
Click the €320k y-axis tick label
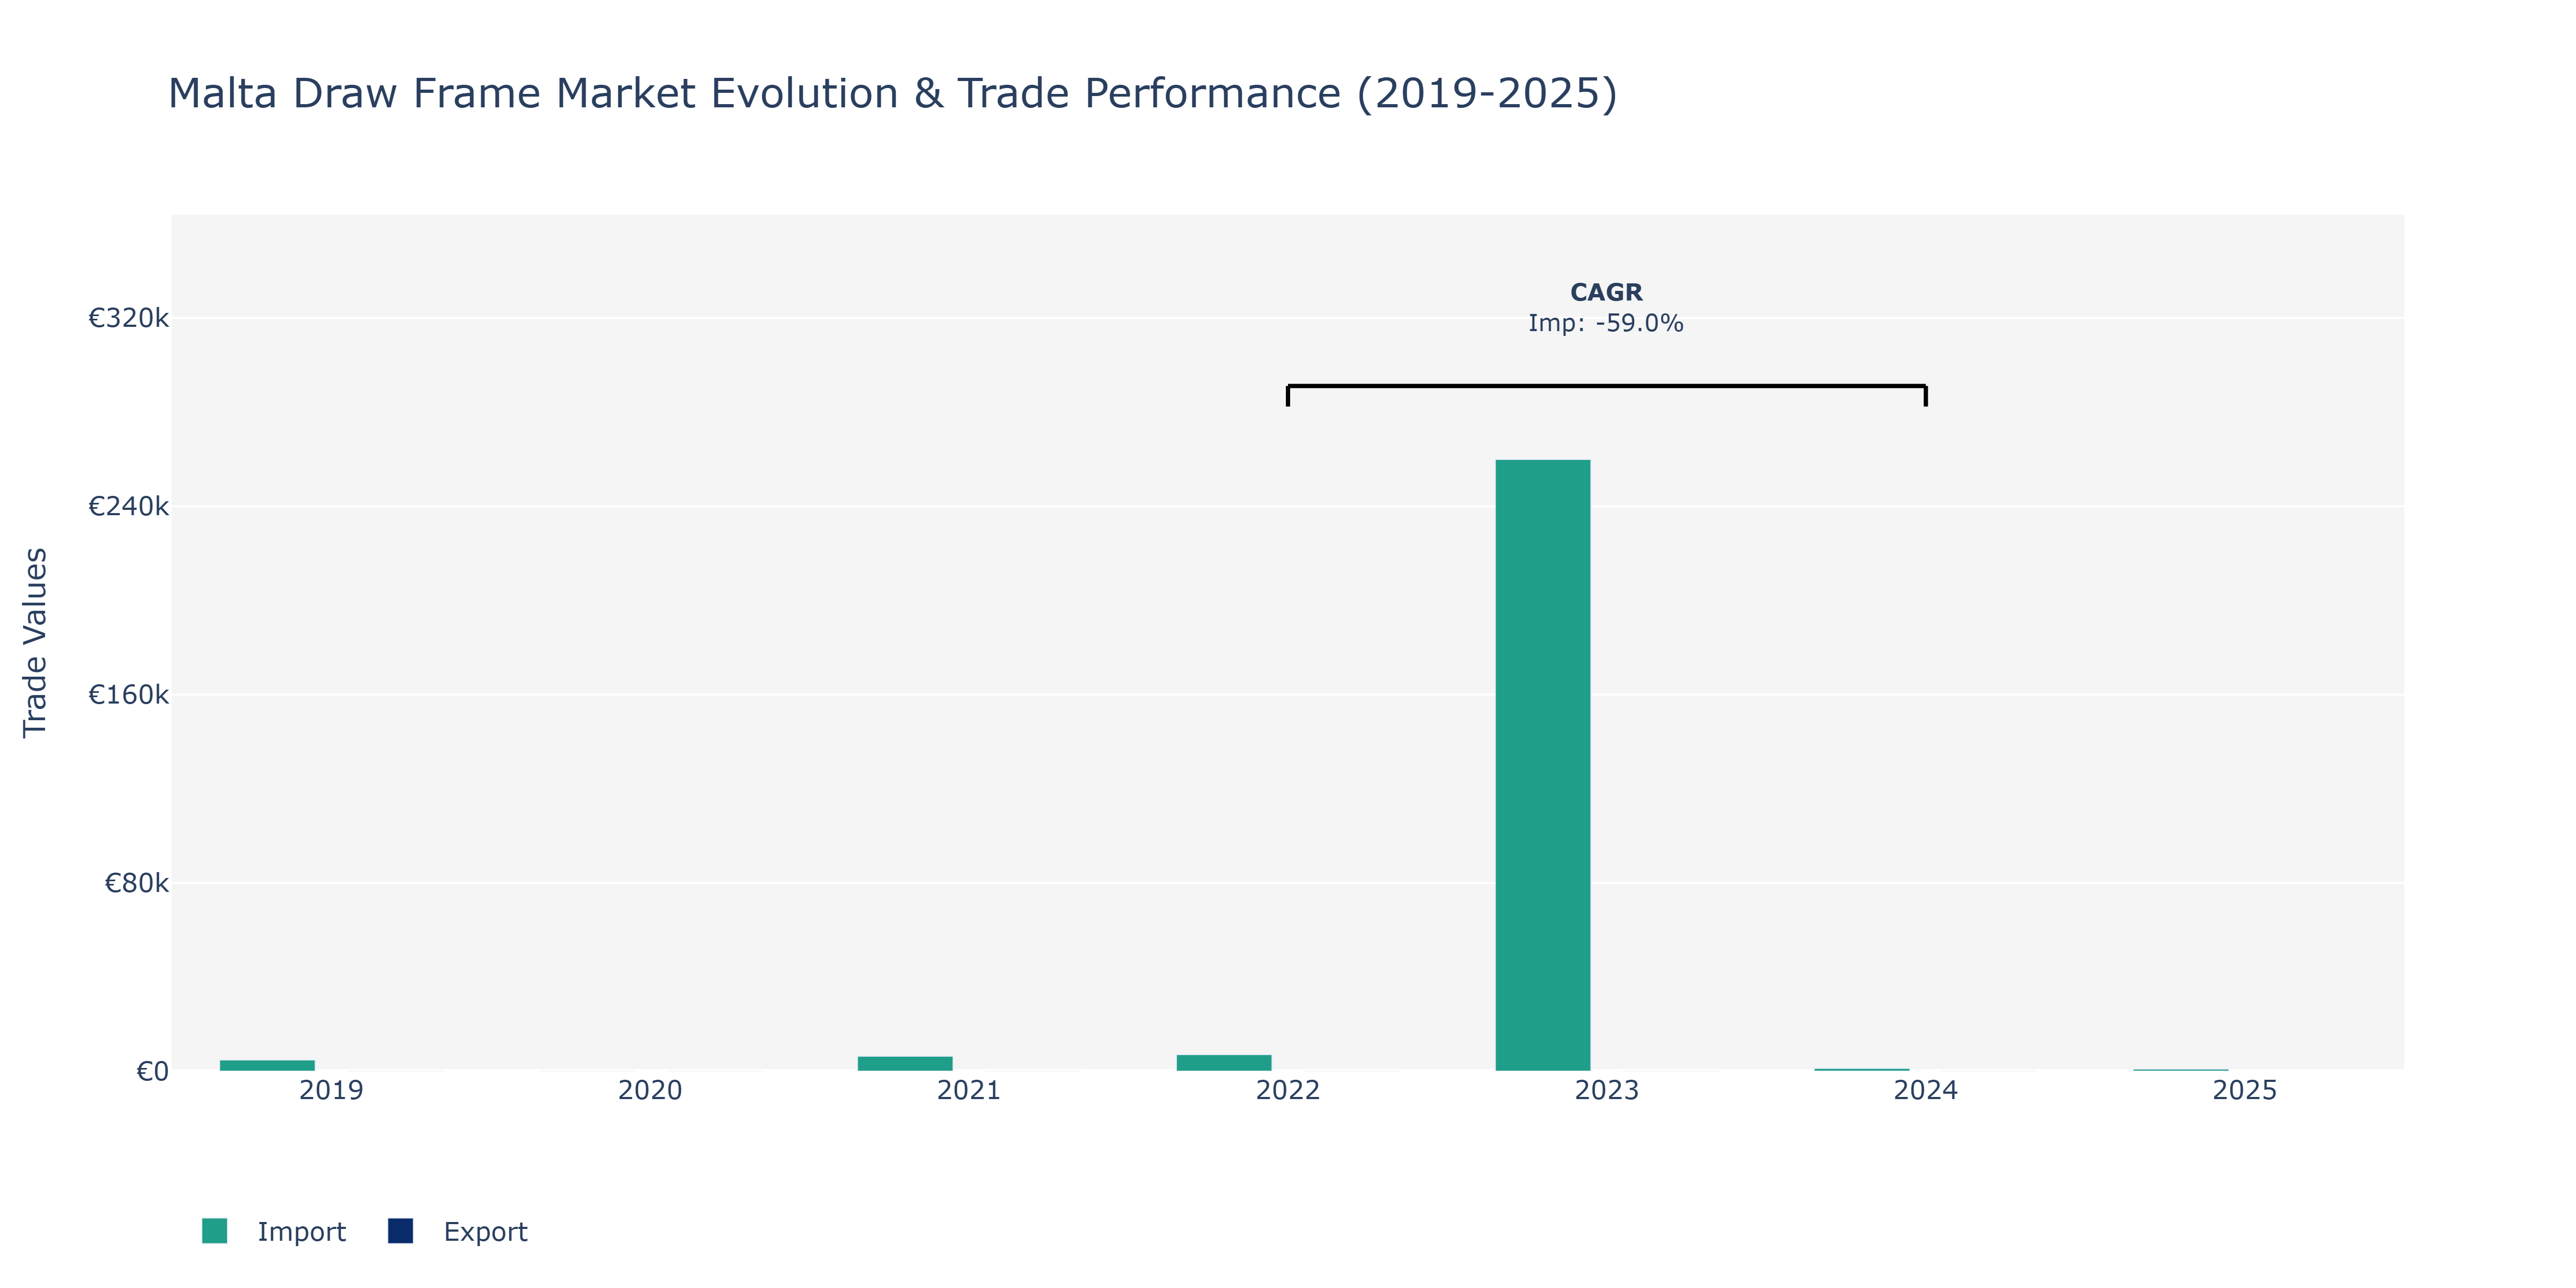128,318
